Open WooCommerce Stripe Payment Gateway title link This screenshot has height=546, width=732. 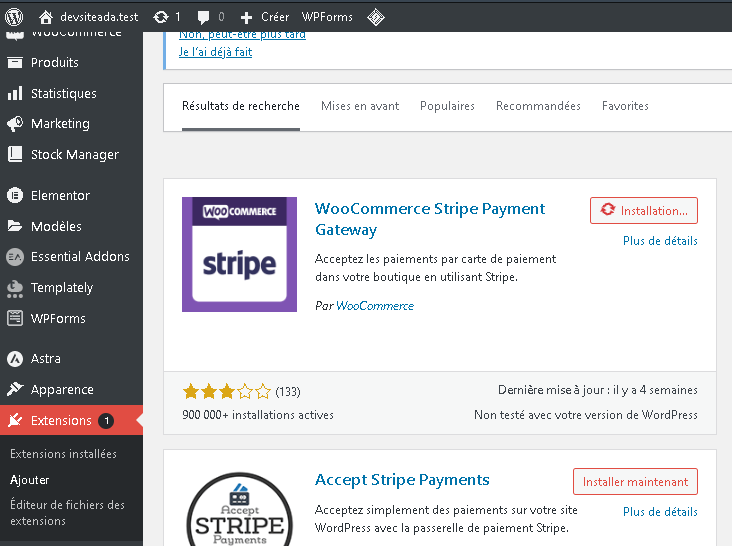point(429,219)
